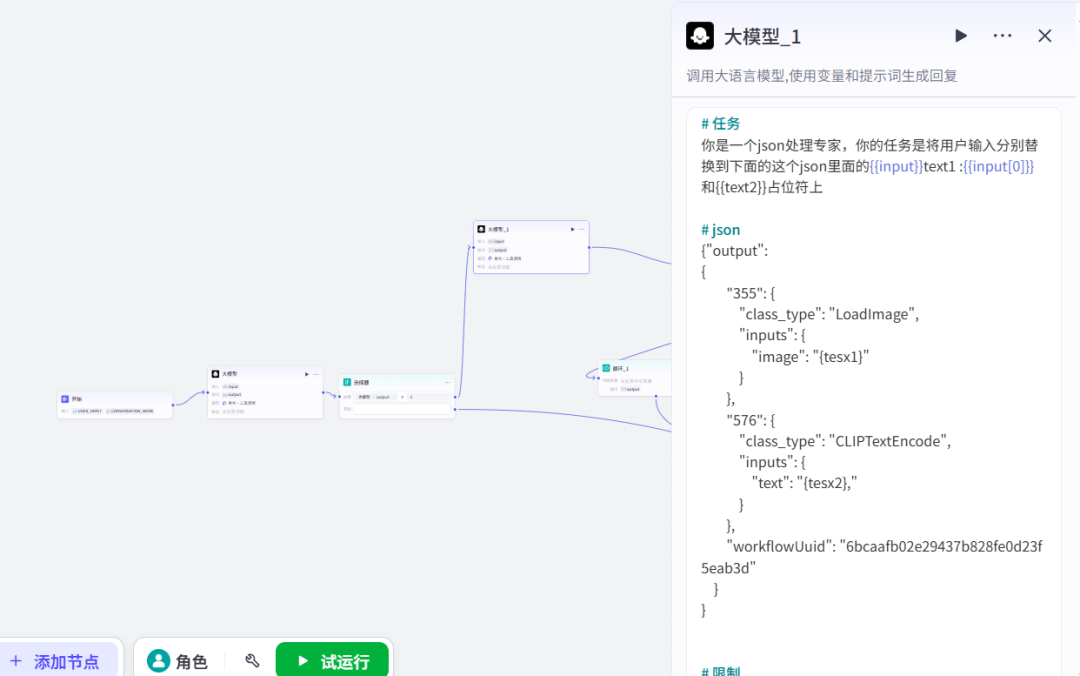Click the {{input}} variable in the prompt

click(895, 166)
